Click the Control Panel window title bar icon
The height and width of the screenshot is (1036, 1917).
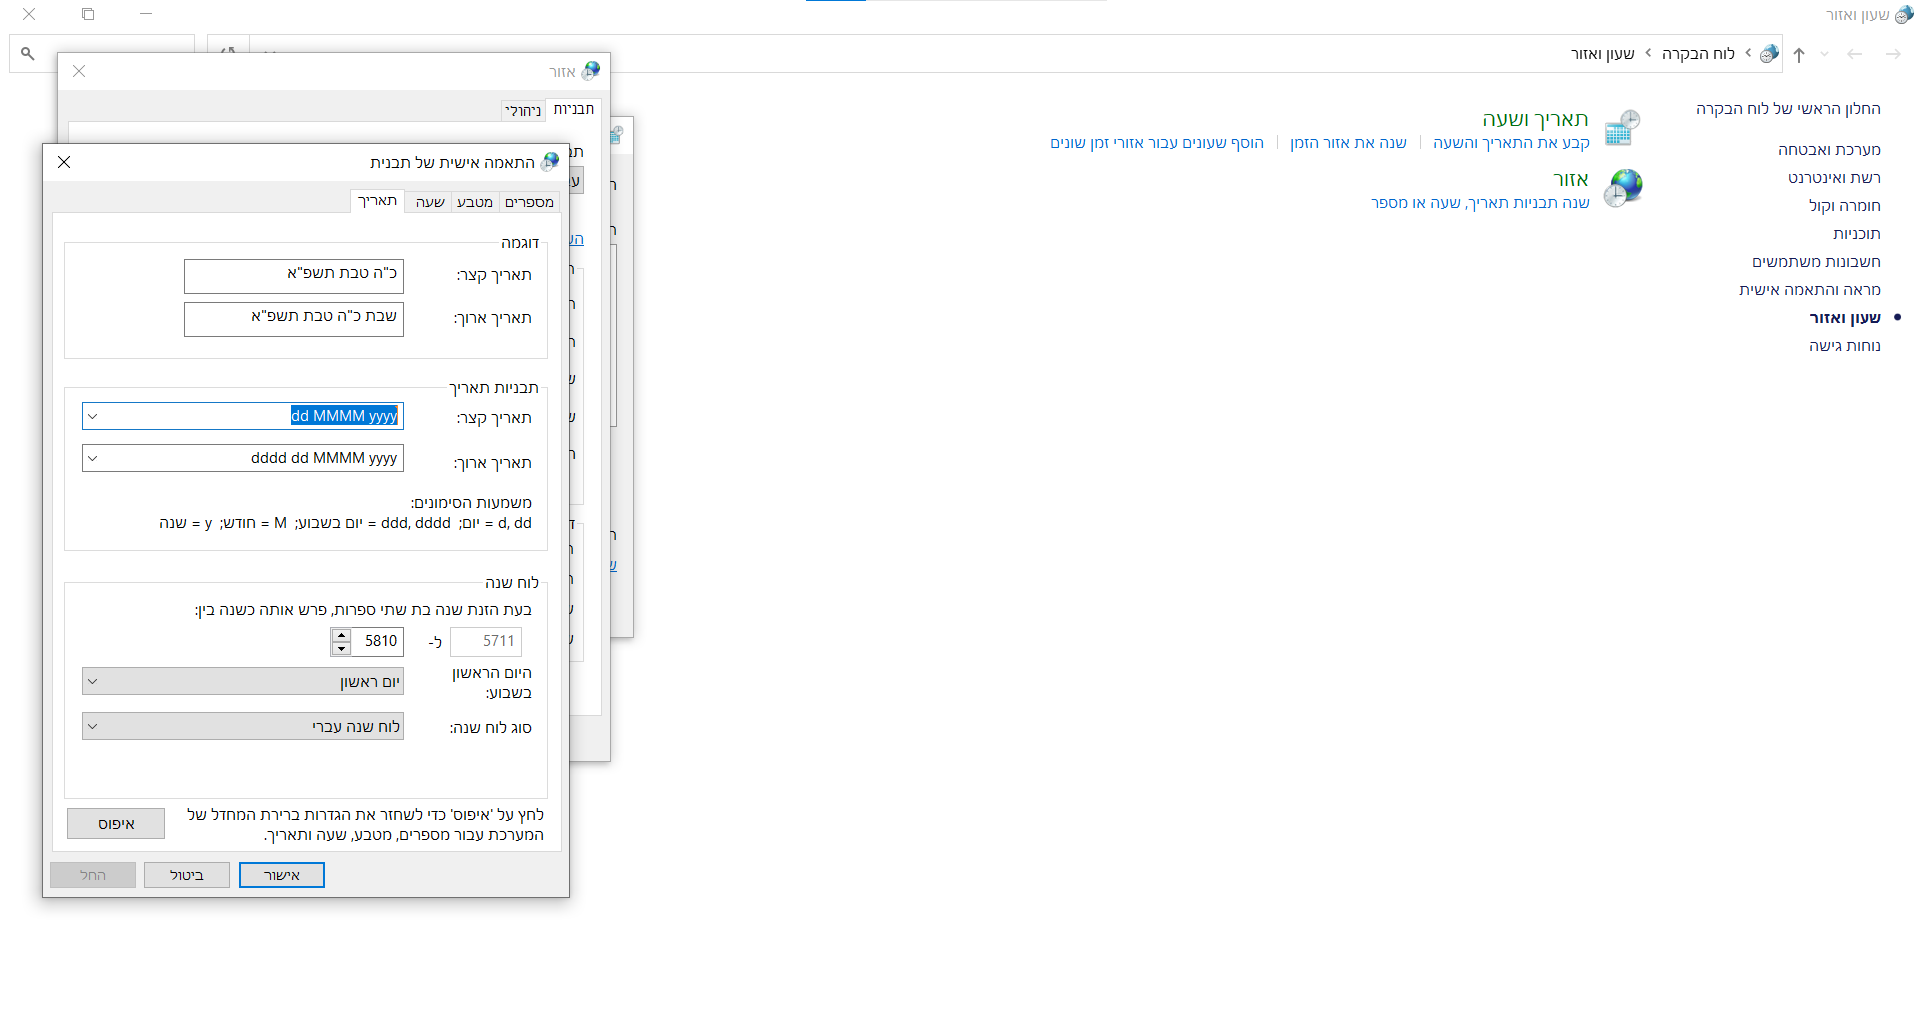click(x=1904, y=15)
